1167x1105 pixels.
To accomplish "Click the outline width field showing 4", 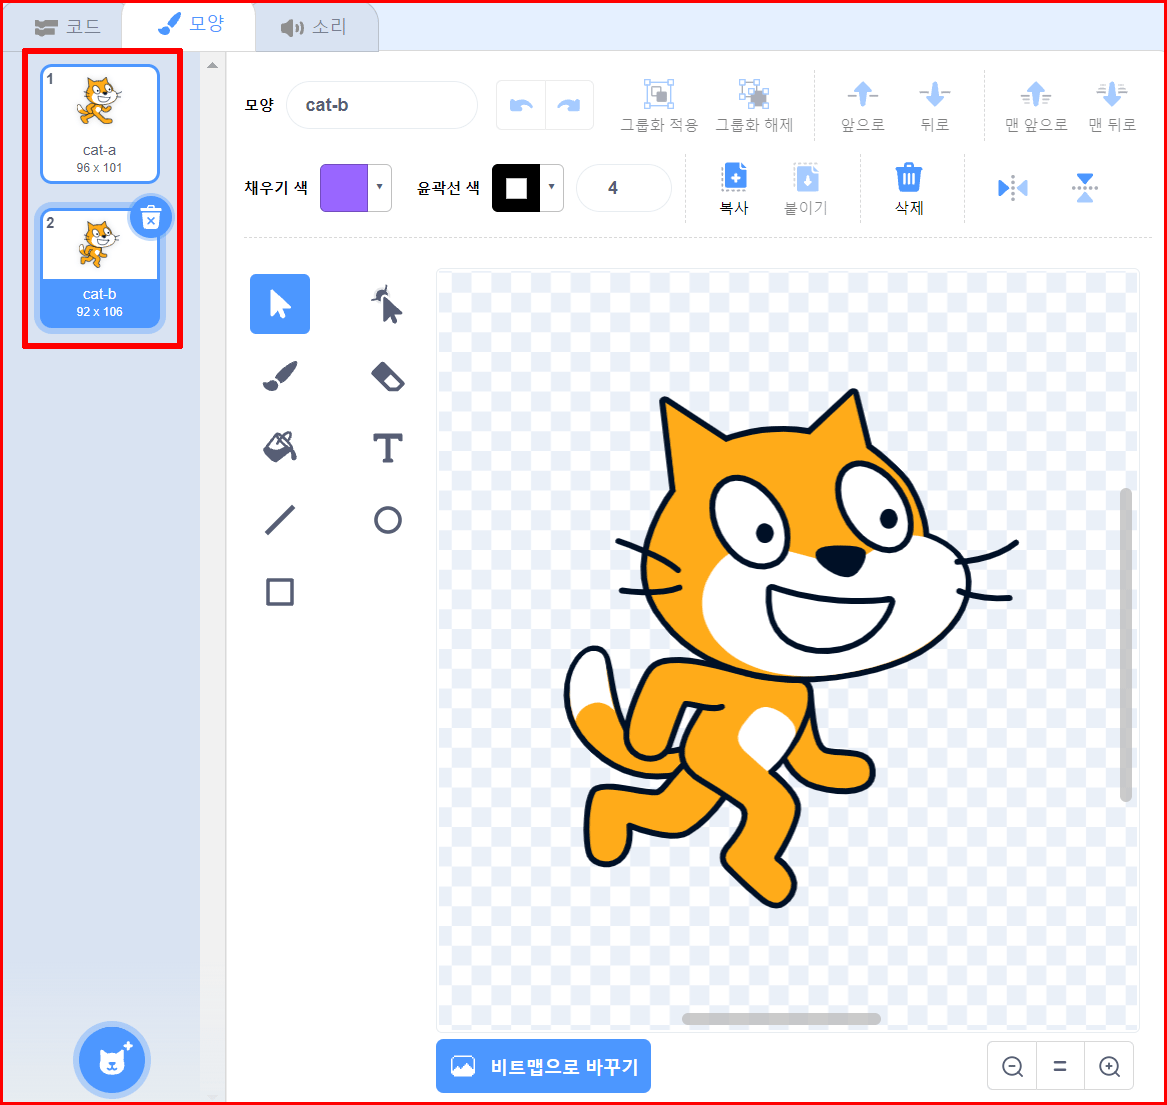I will (x=624, y=188).
